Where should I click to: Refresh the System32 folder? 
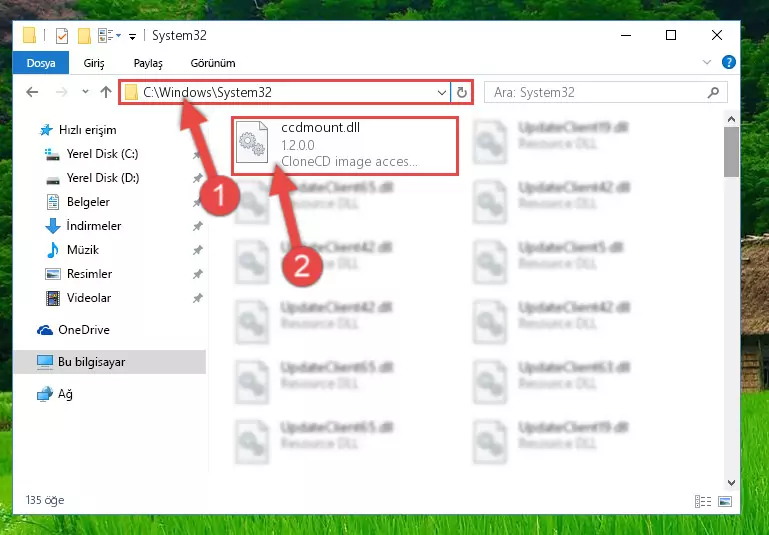(461, 92)
